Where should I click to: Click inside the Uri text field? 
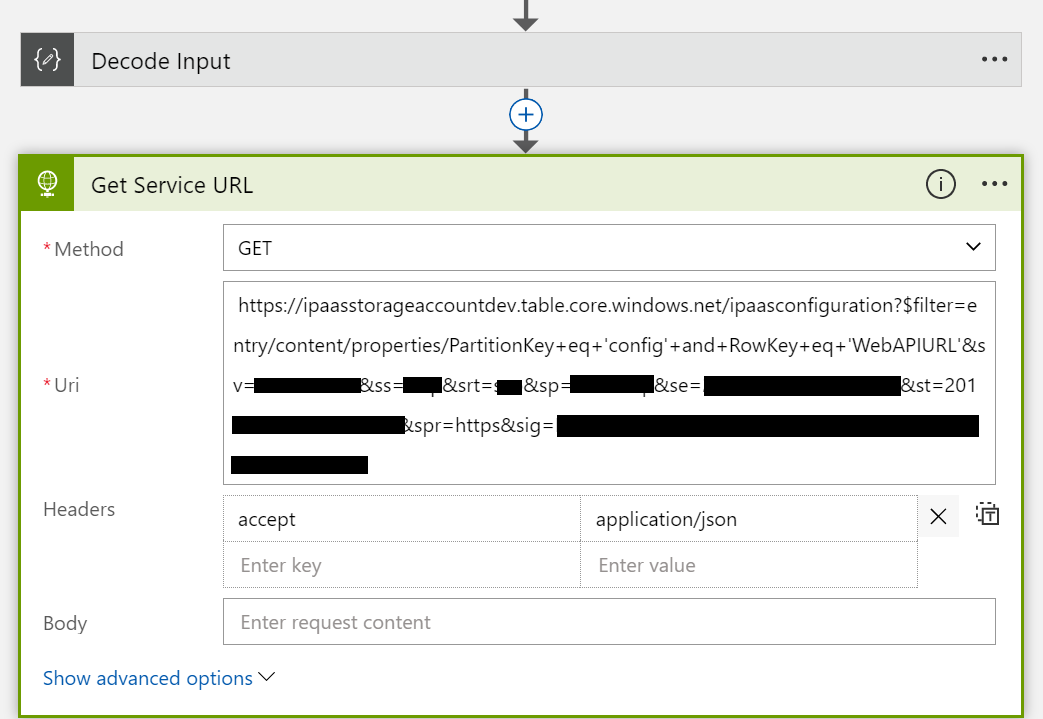(x=609, y=384)
